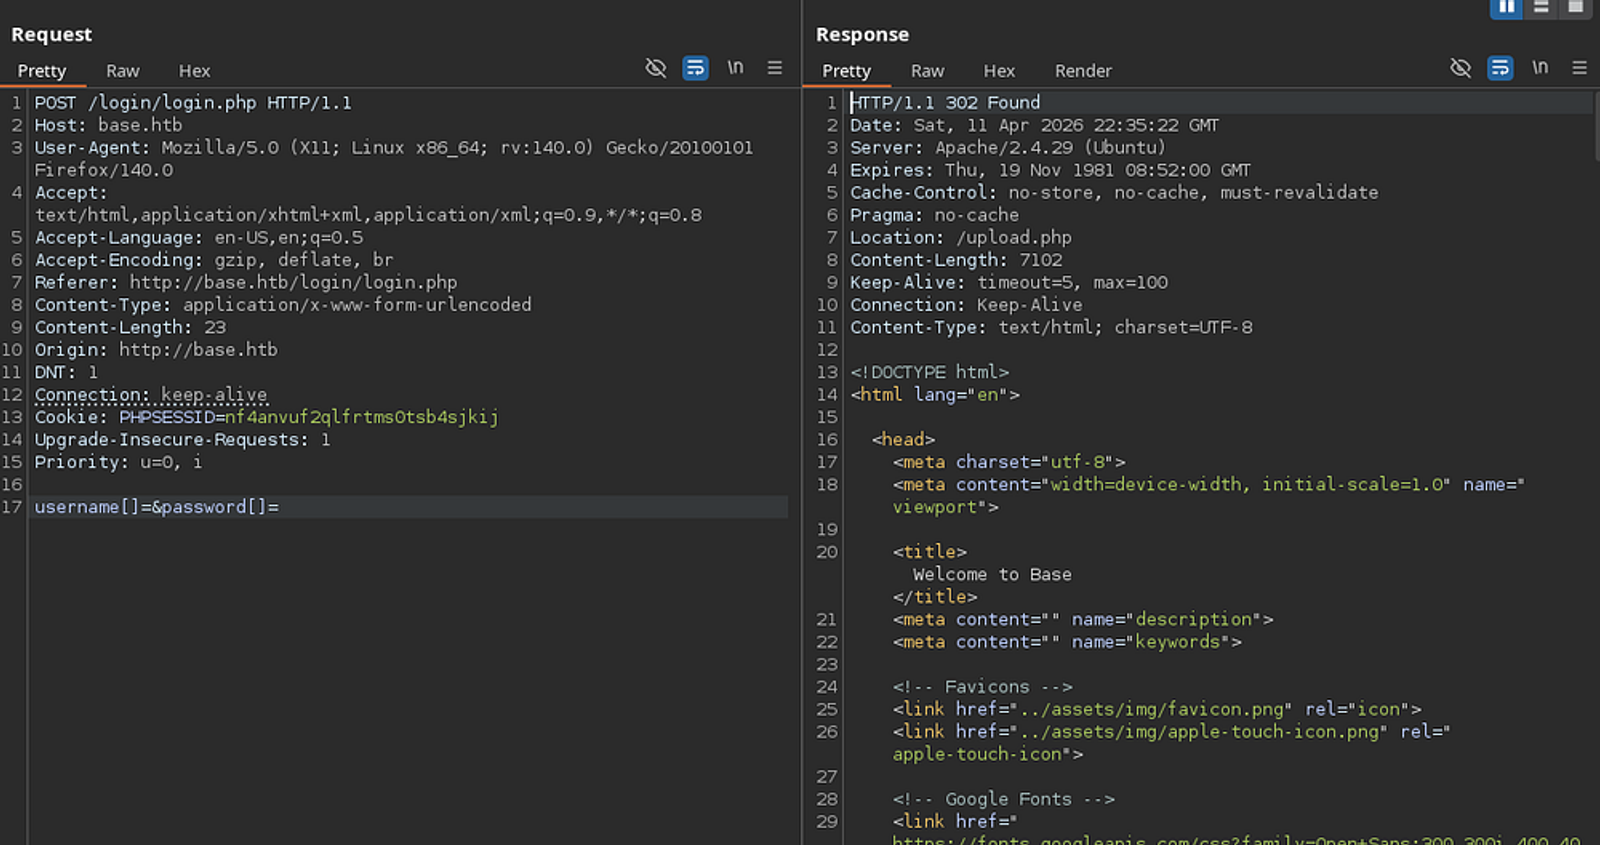Toggle show non-printable chars in Request
Viewport: 1600px width, 845px height.
pos(735,67)
